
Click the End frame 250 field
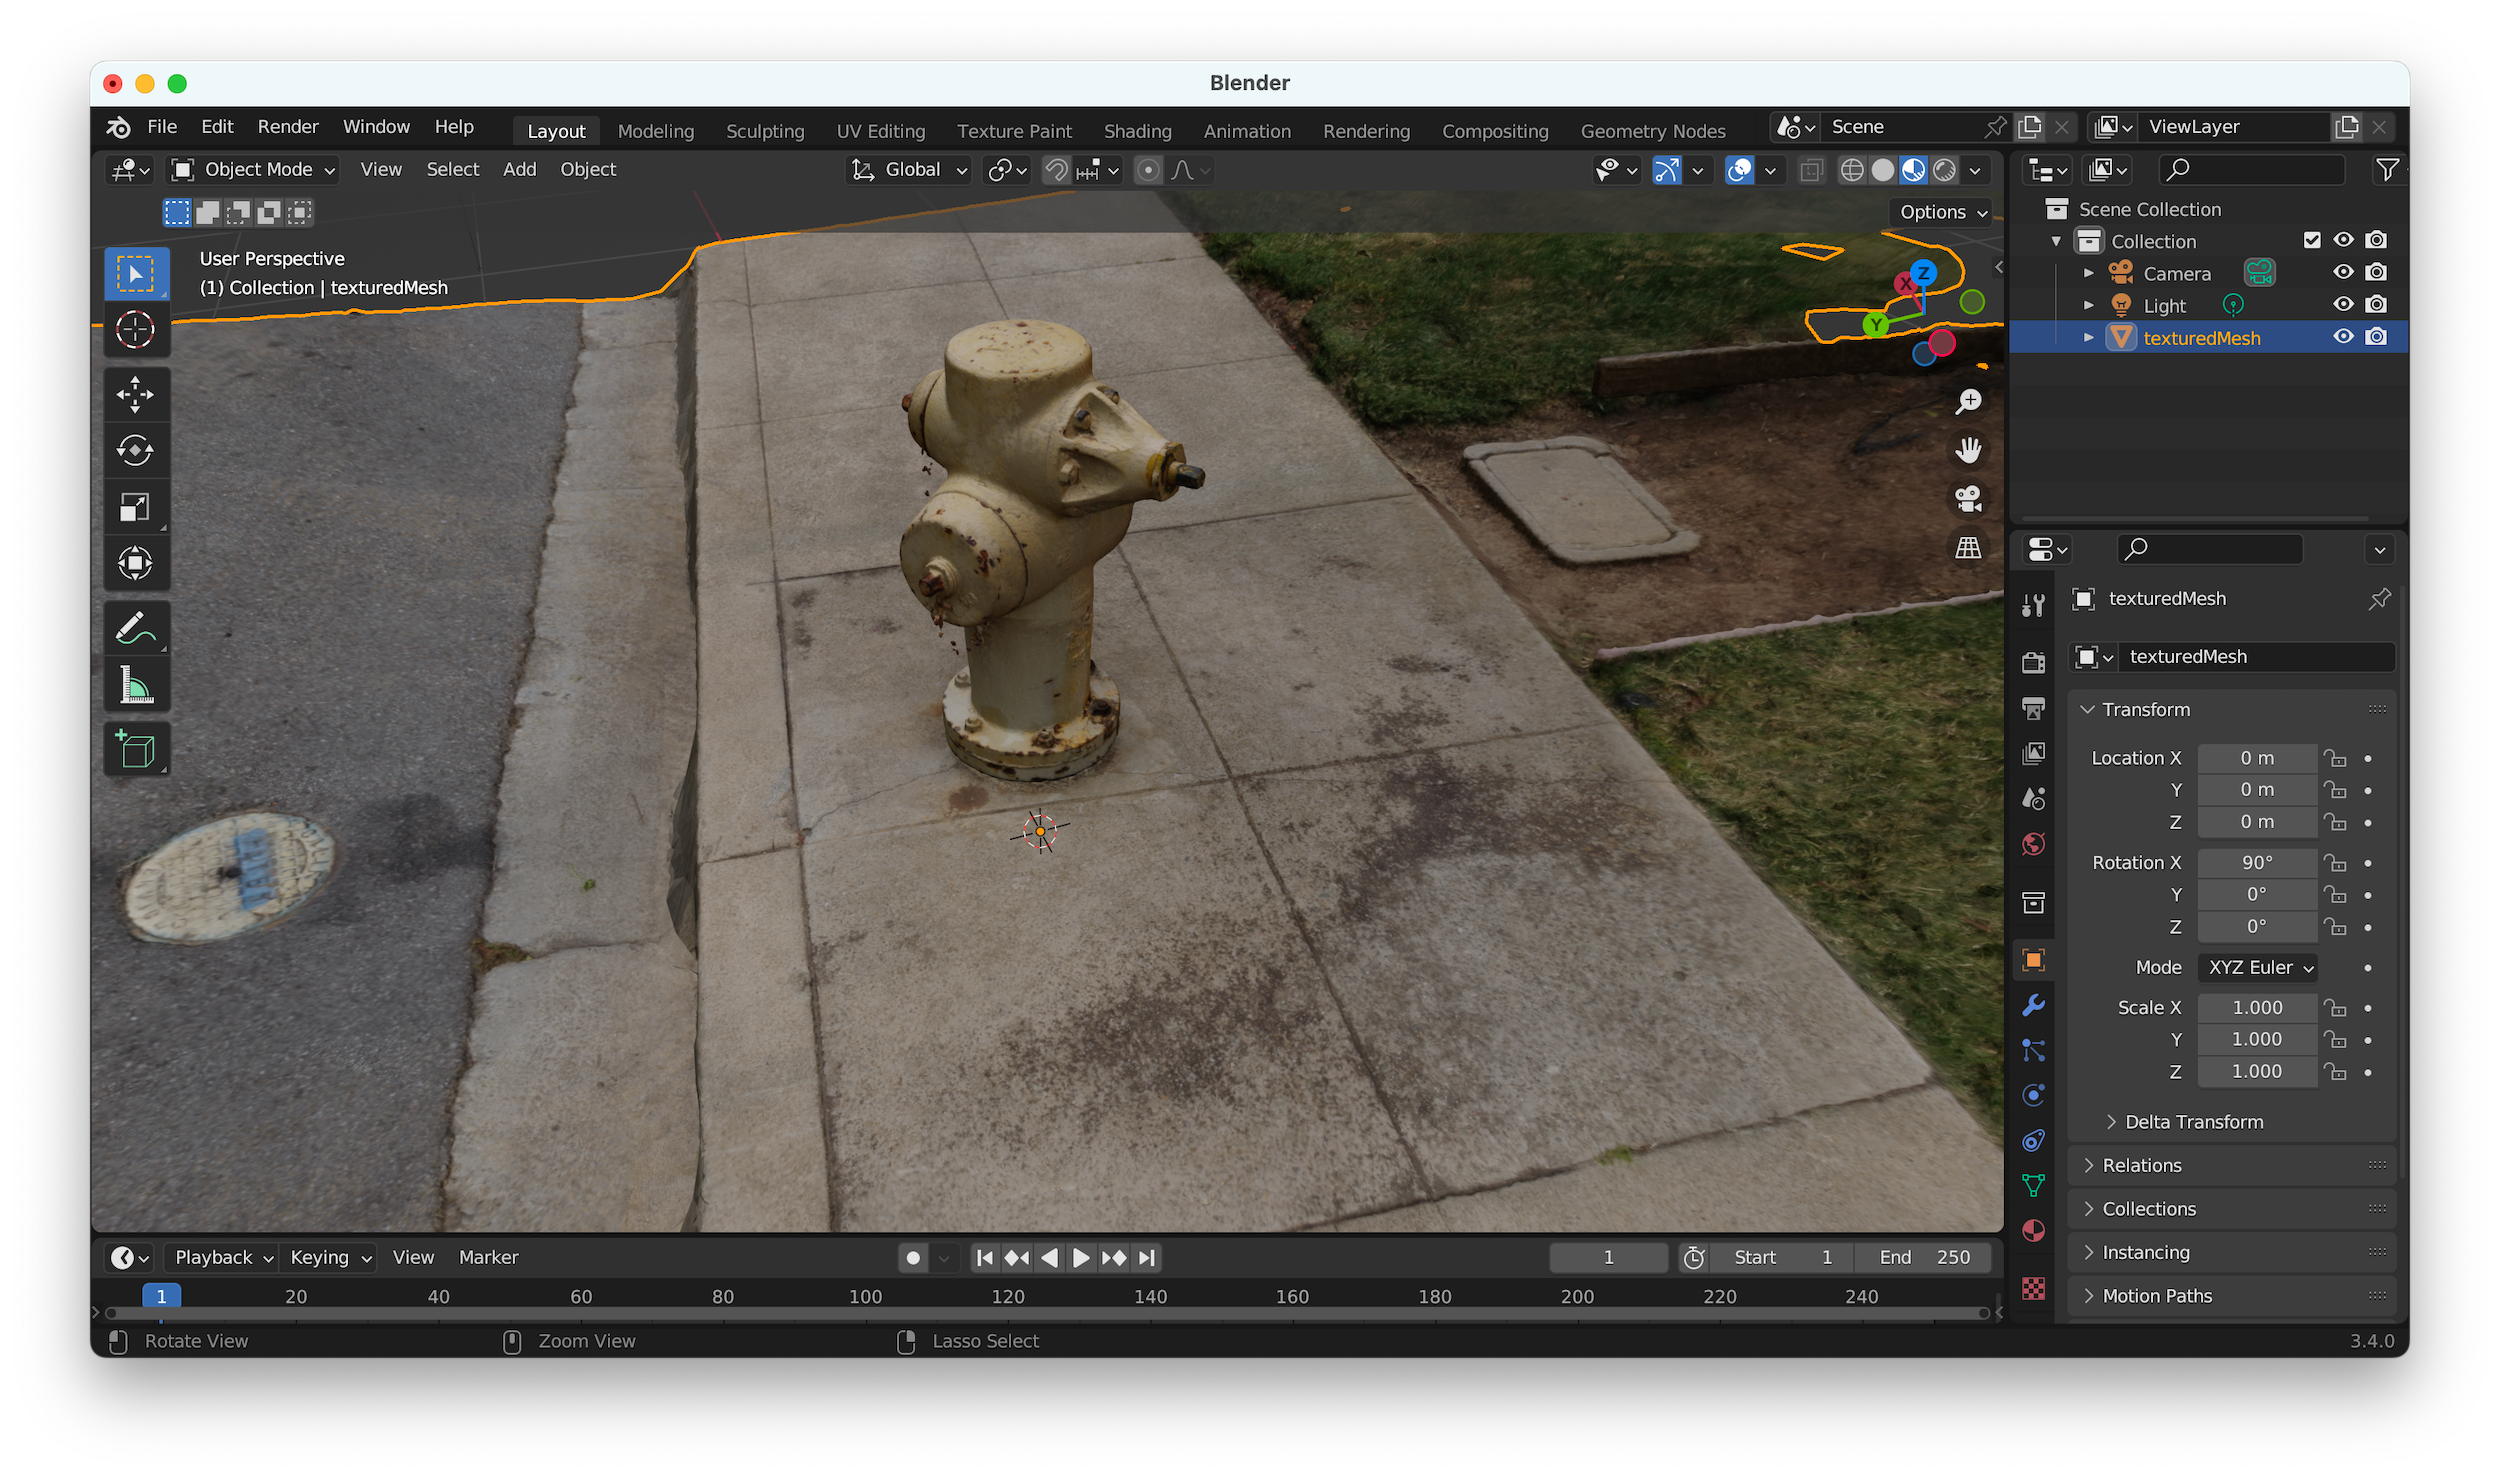1923,1257
